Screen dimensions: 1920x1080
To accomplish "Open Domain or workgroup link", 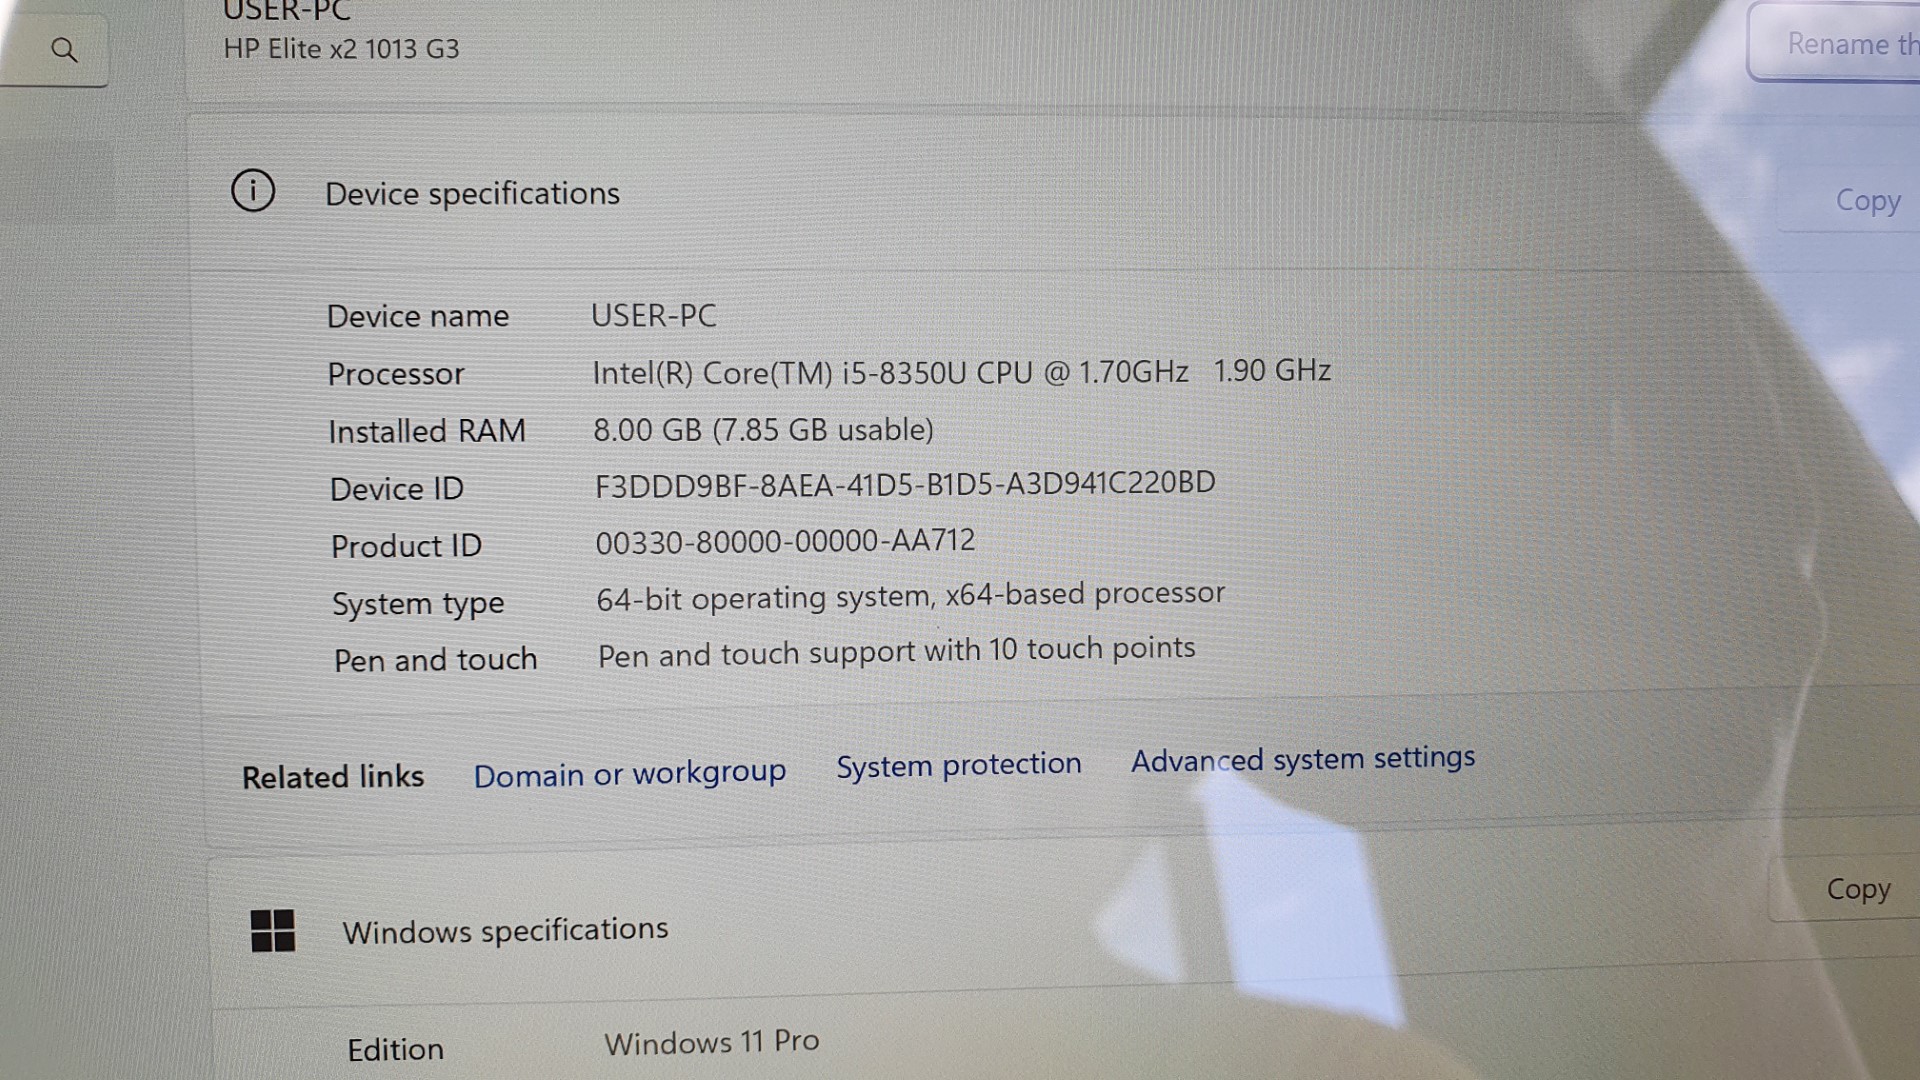I will (630, 774).
